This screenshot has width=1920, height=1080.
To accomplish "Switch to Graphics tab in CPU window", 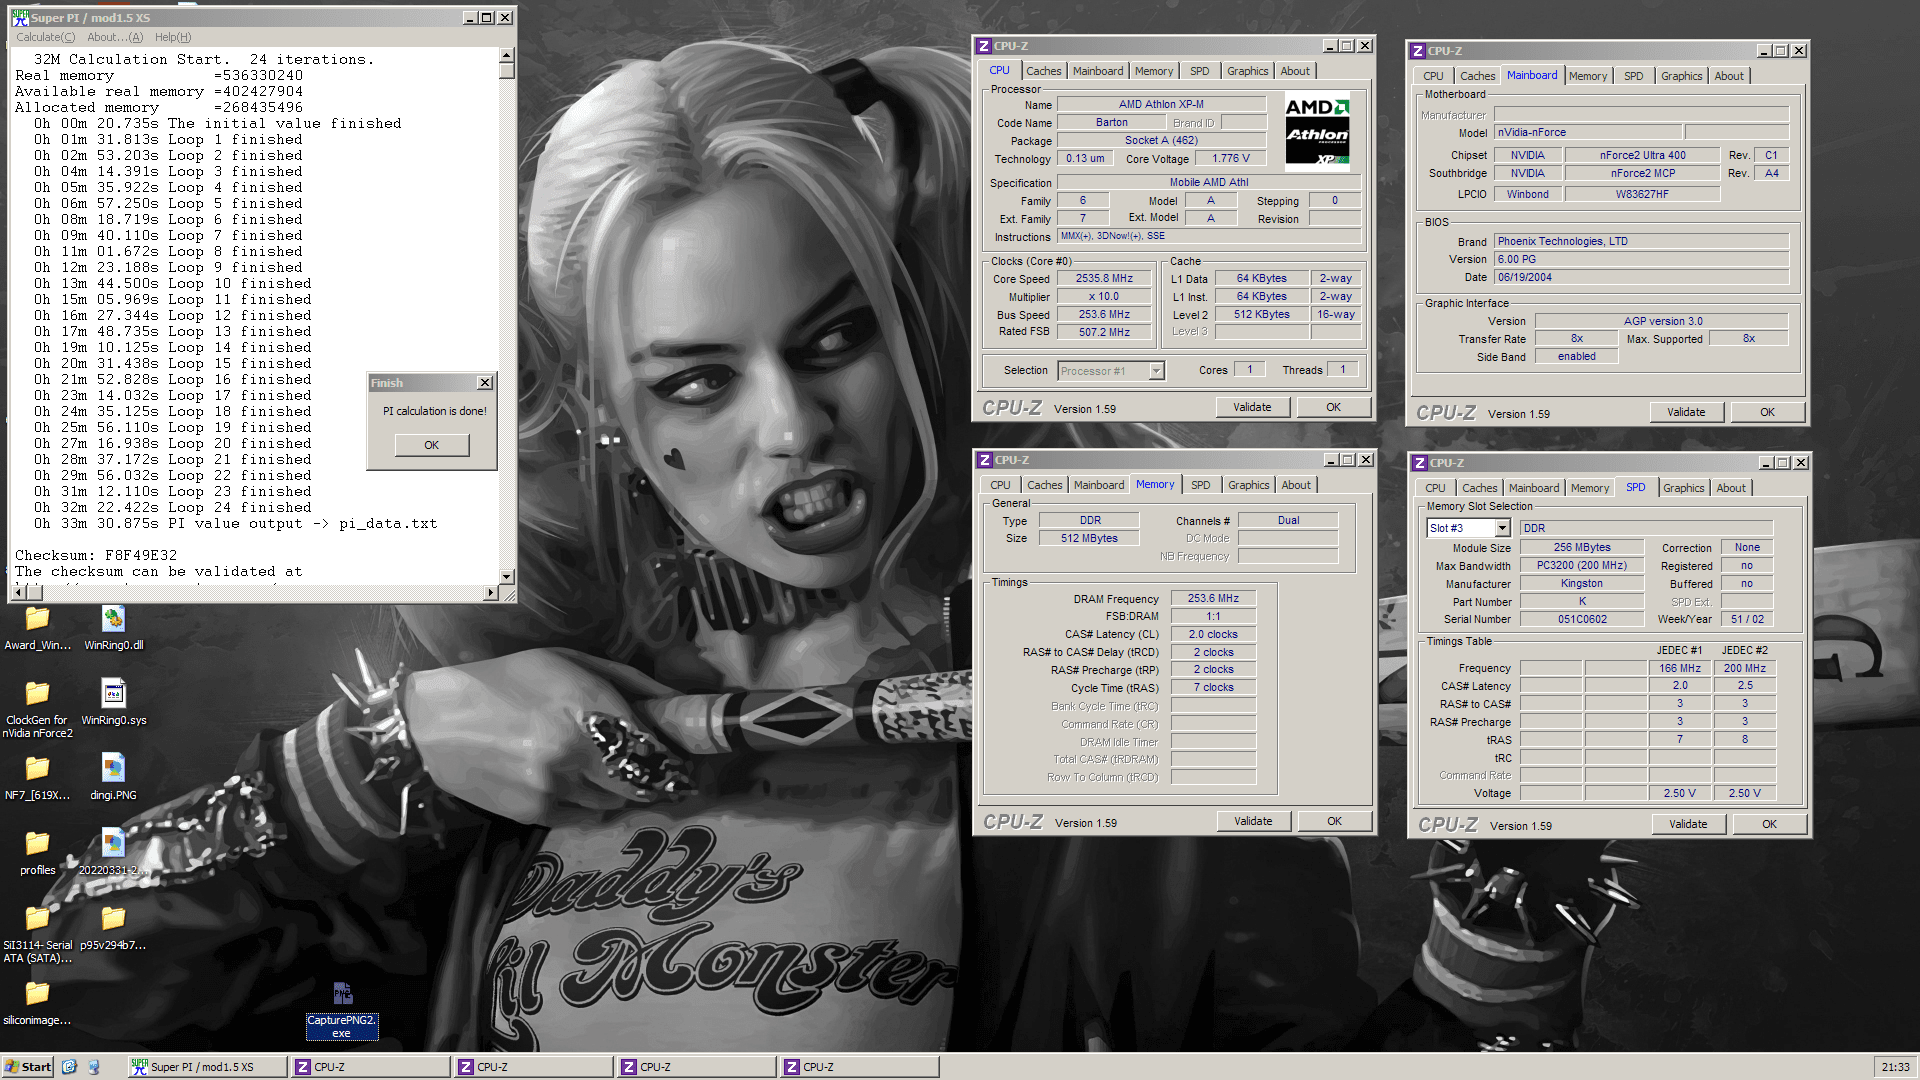I will pos(1247,71).
